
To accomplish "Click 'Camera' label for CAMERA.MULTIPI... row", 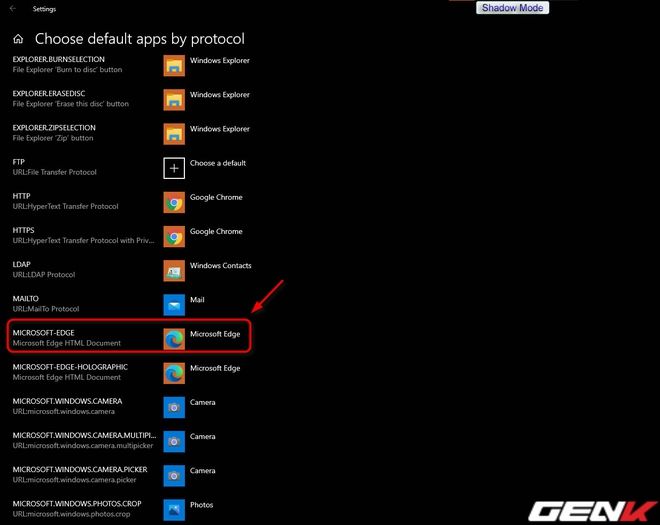I will 202,437.
